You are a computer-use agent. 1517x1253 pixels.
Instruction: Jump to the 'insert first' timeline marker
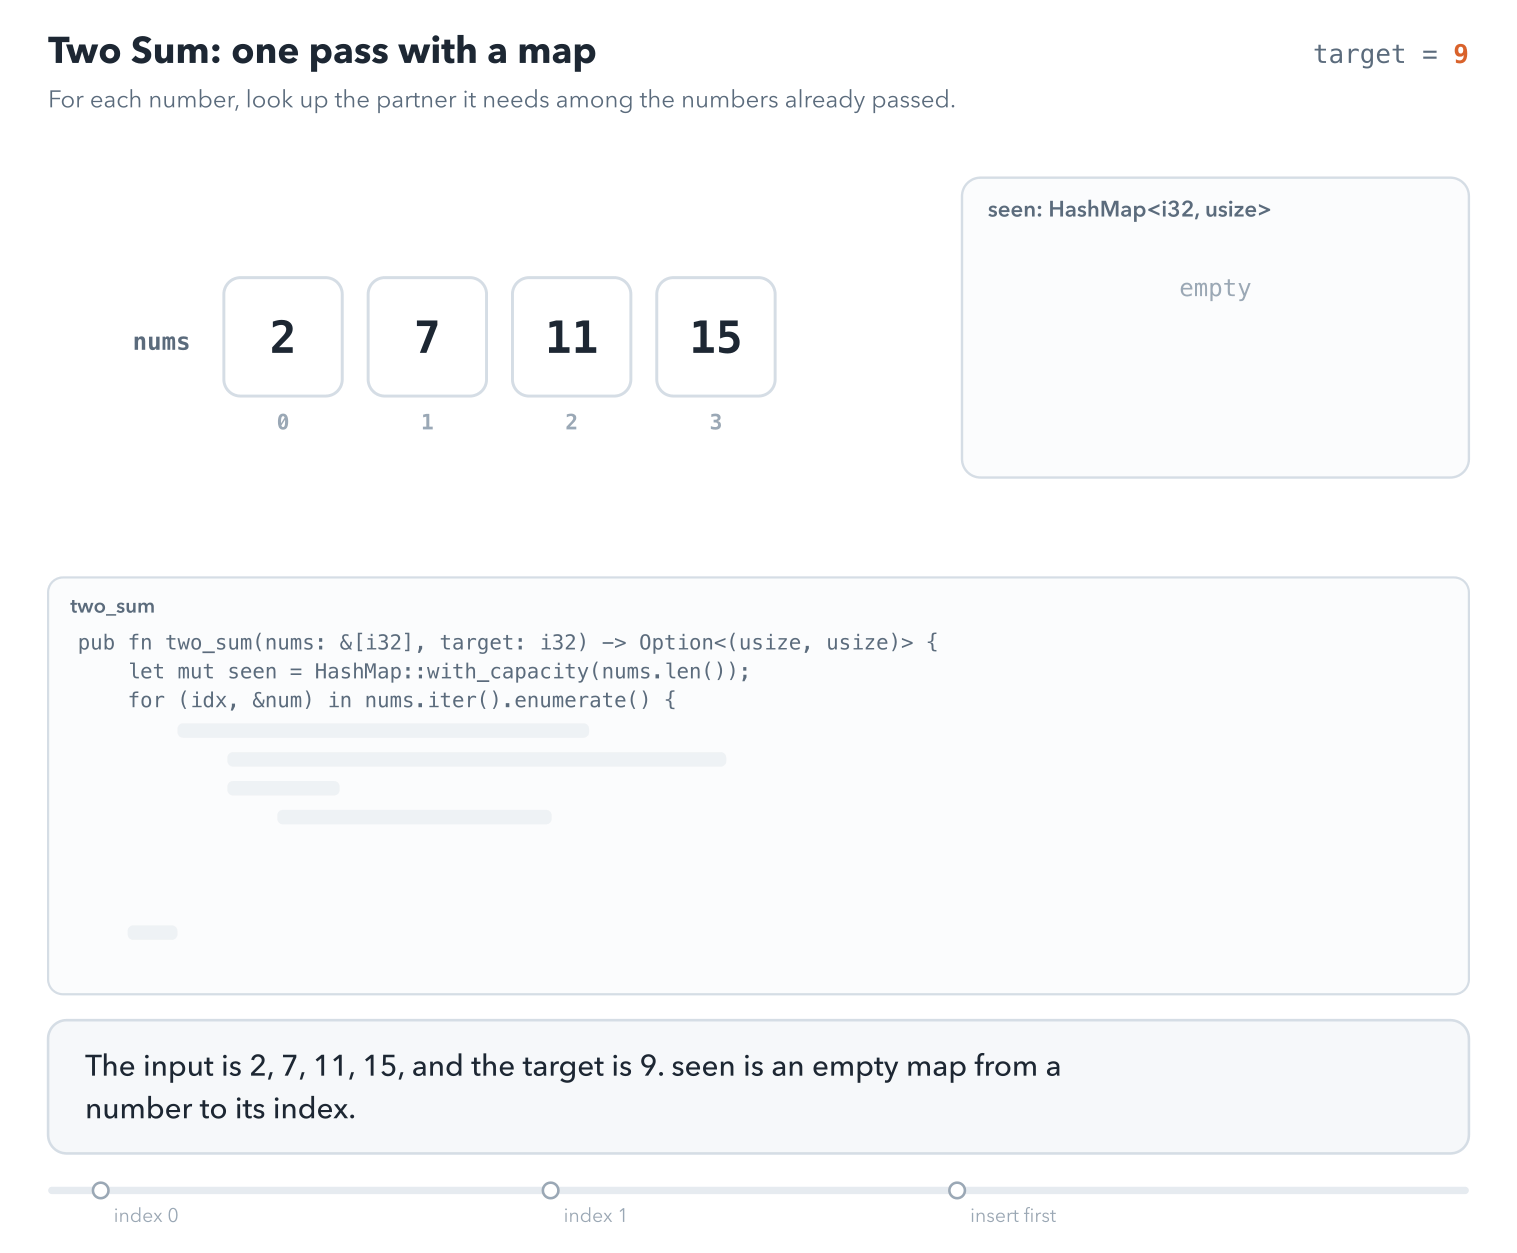coord(957,1190)
